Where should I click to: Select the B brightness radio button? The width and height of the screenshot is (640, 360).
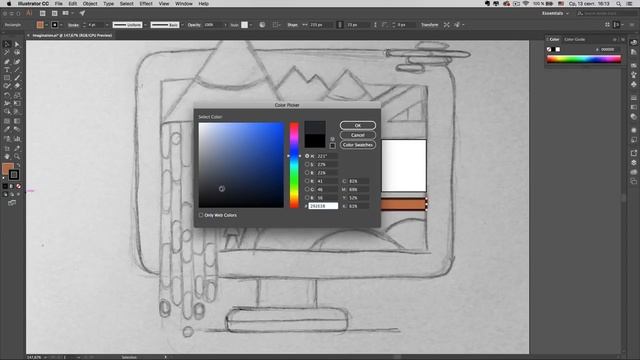(307, 173)
